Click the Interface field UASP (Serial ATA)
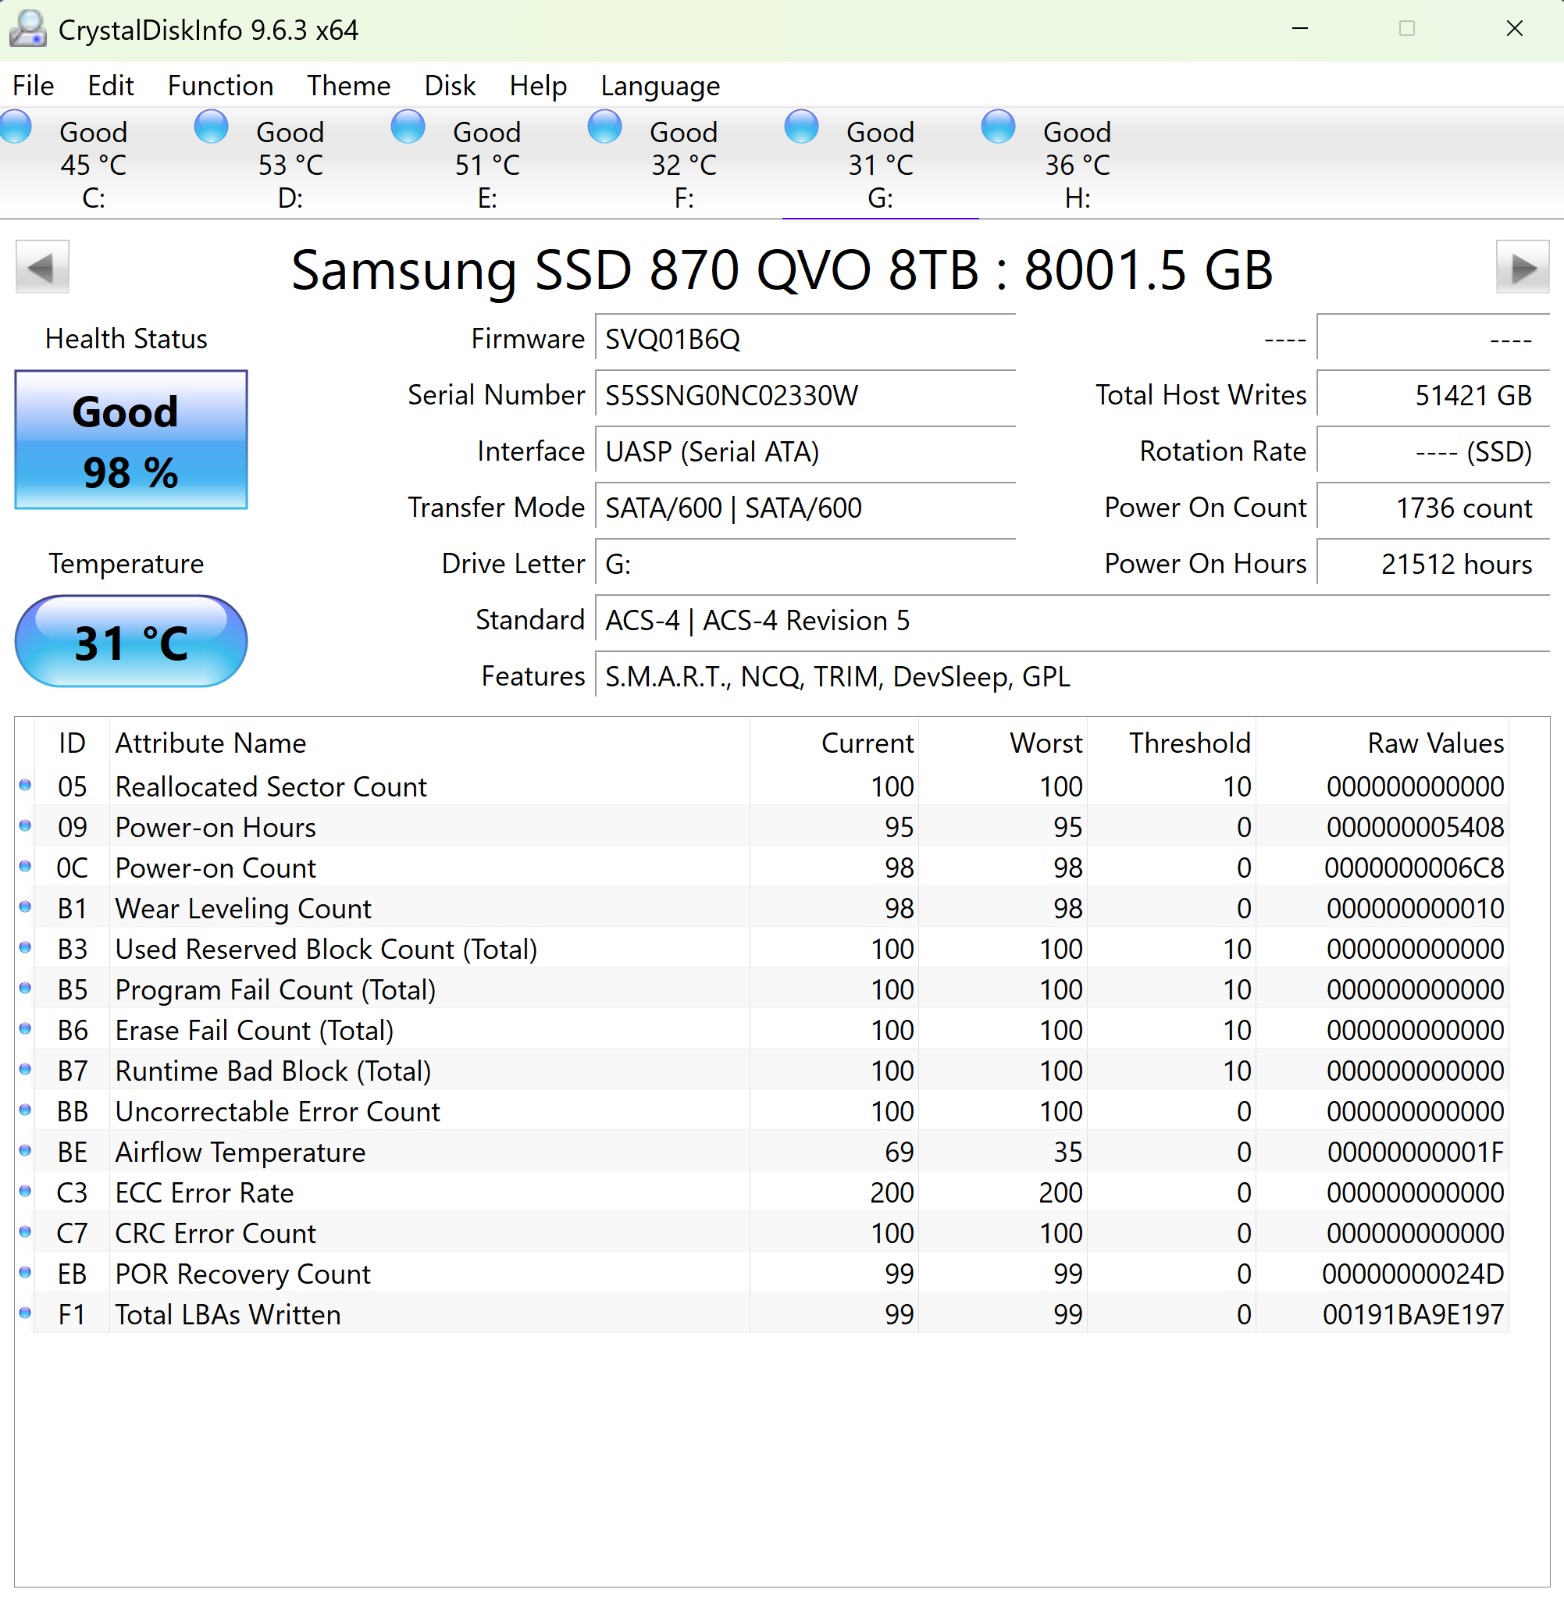This screenshot has width=1564, height=1600. click(x=805, y=452)
